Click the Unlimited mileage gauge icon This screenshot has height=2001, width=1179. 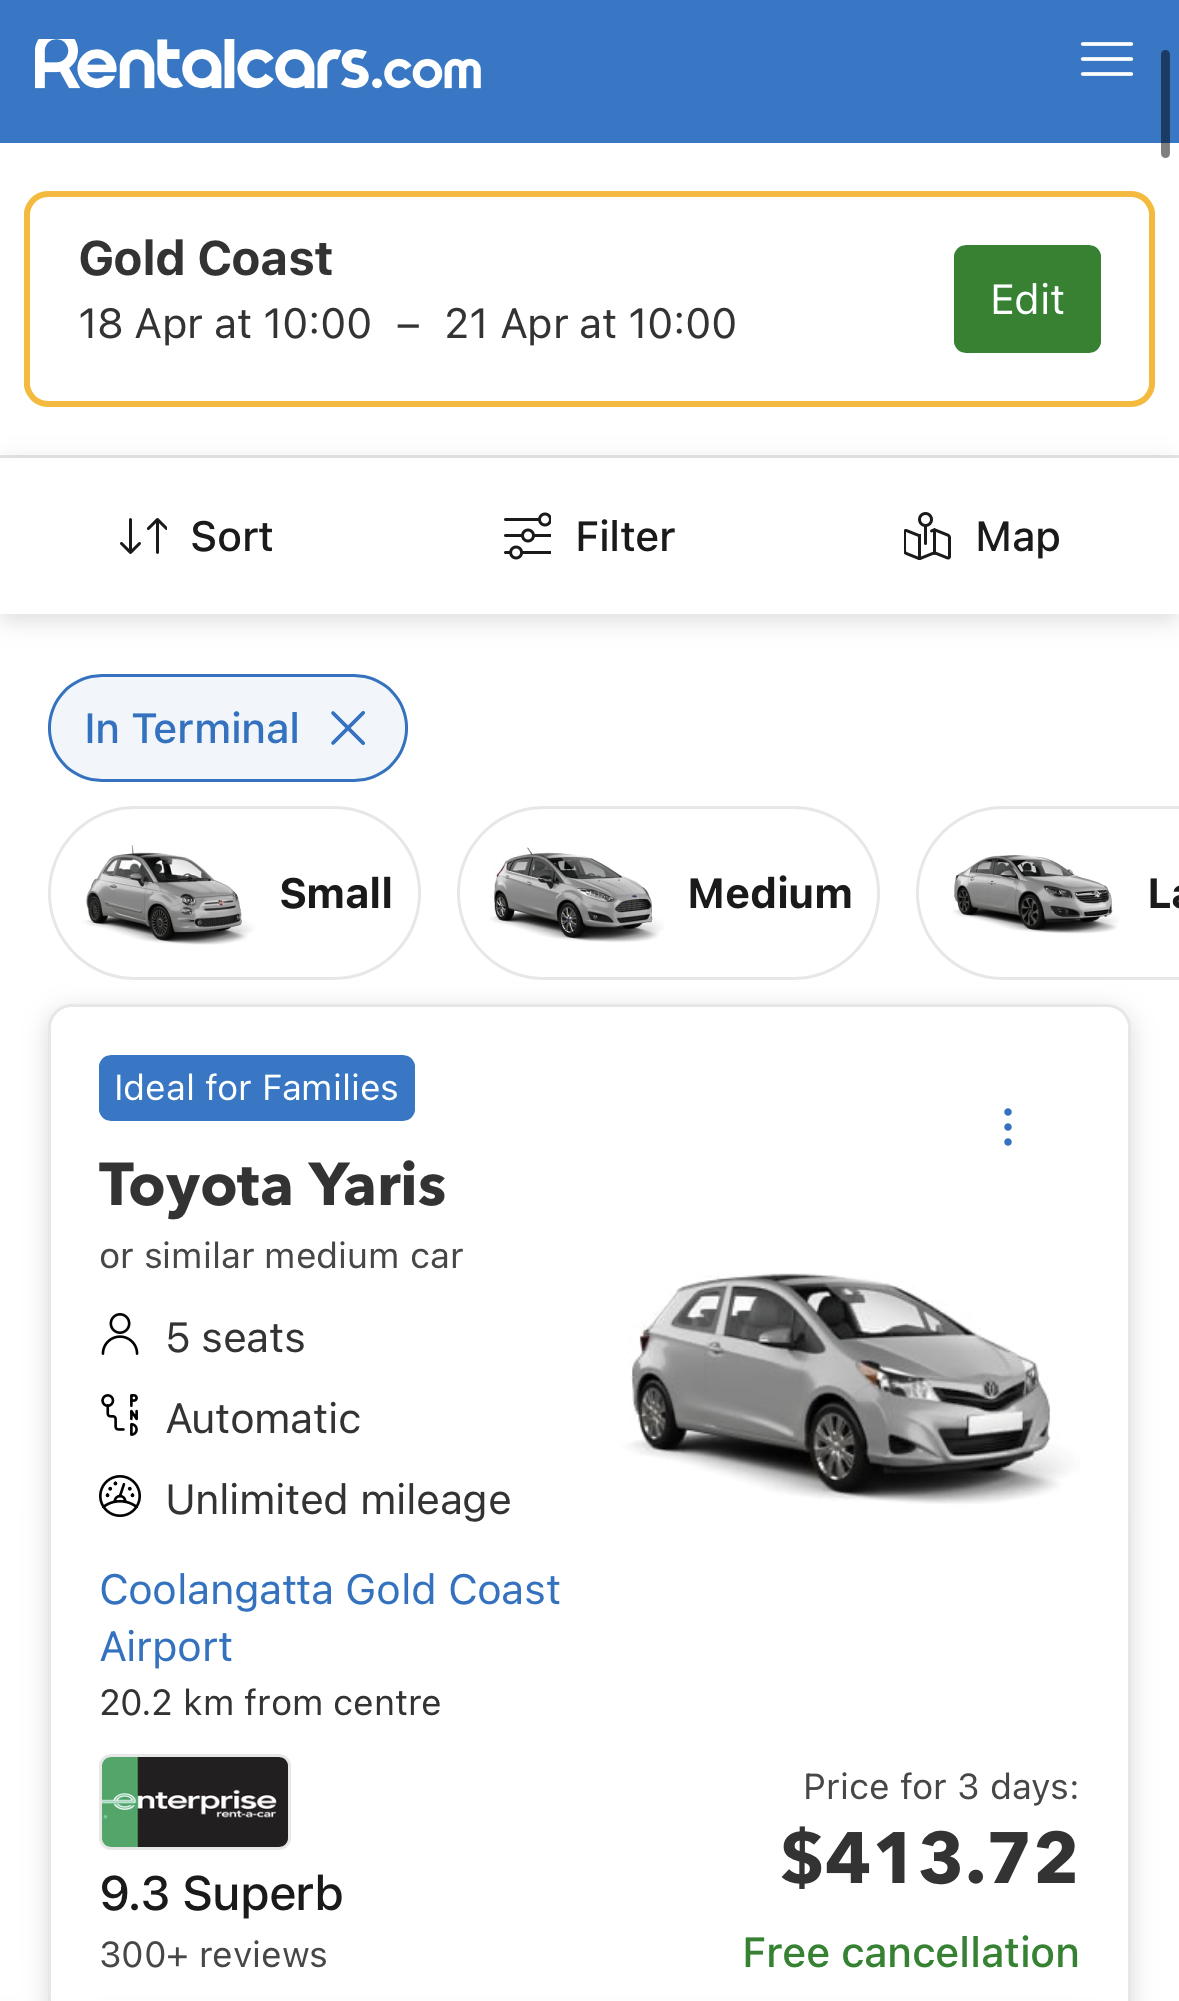coord(120,1497)
